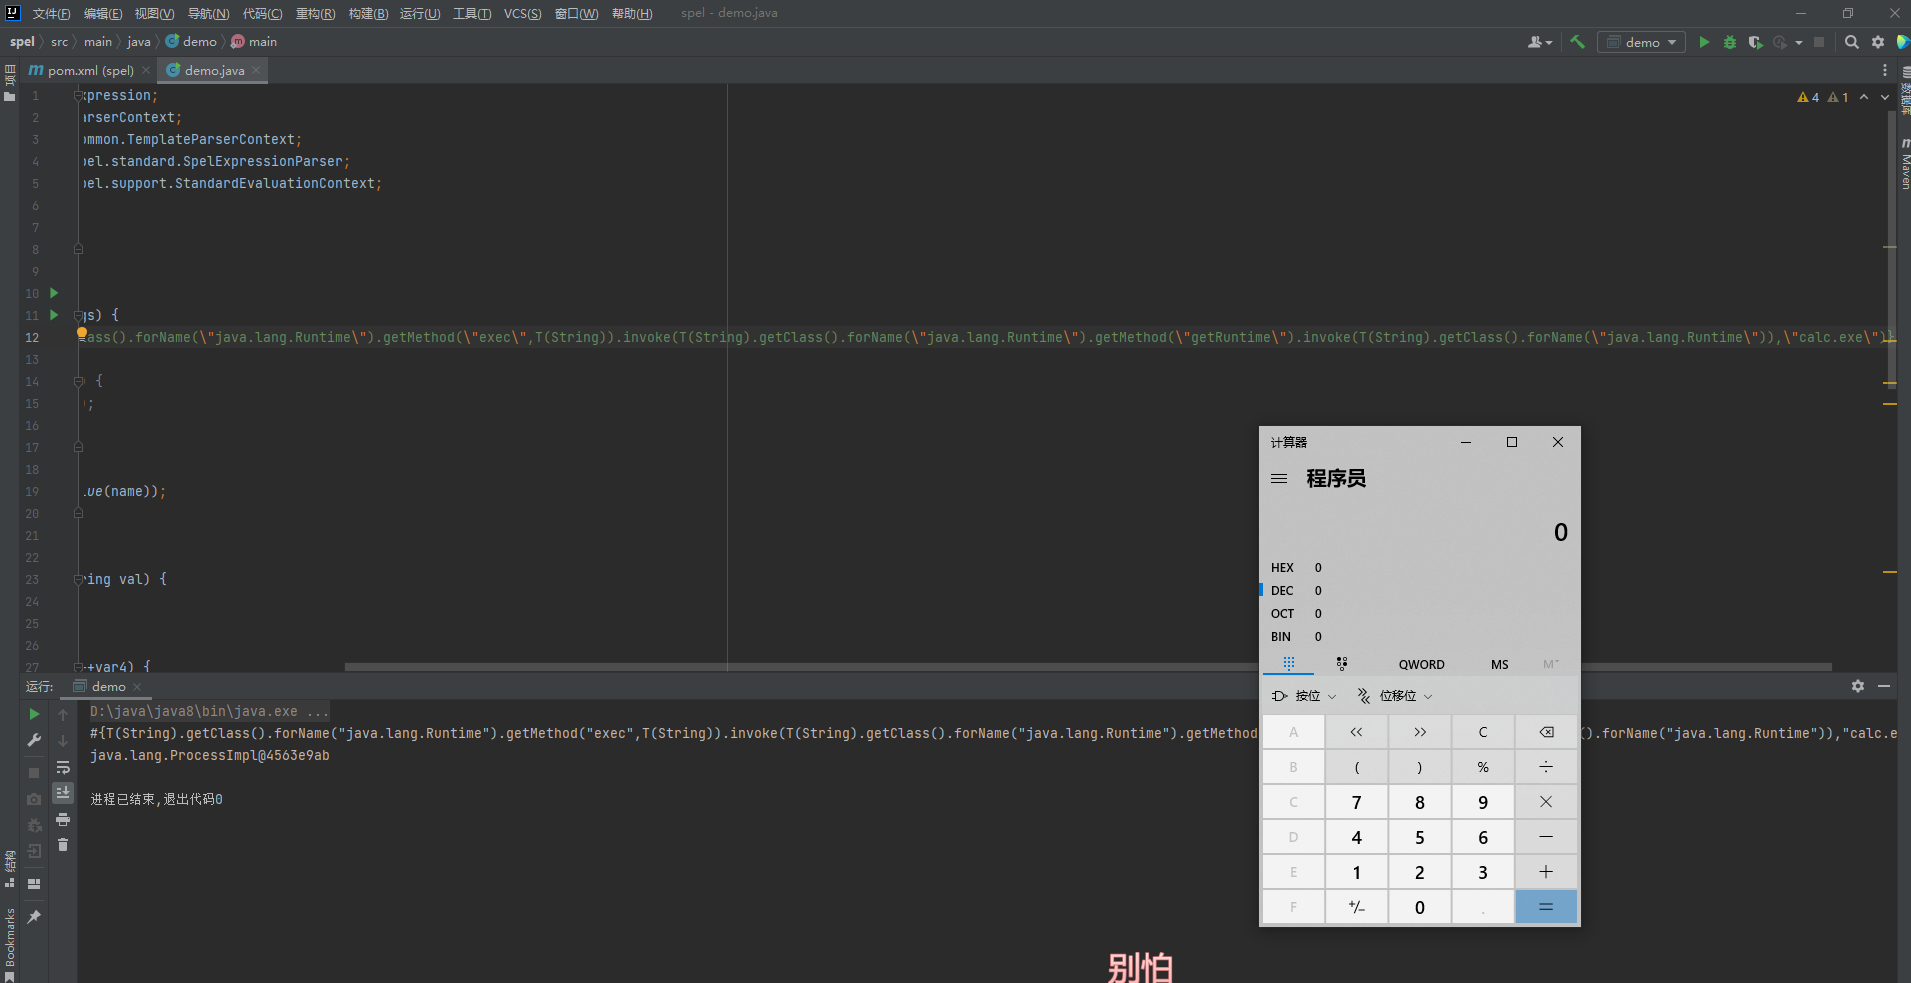Open the 文件(F) File menu
This screenshot has width=1911, height=983.
(x=52, y=13)
